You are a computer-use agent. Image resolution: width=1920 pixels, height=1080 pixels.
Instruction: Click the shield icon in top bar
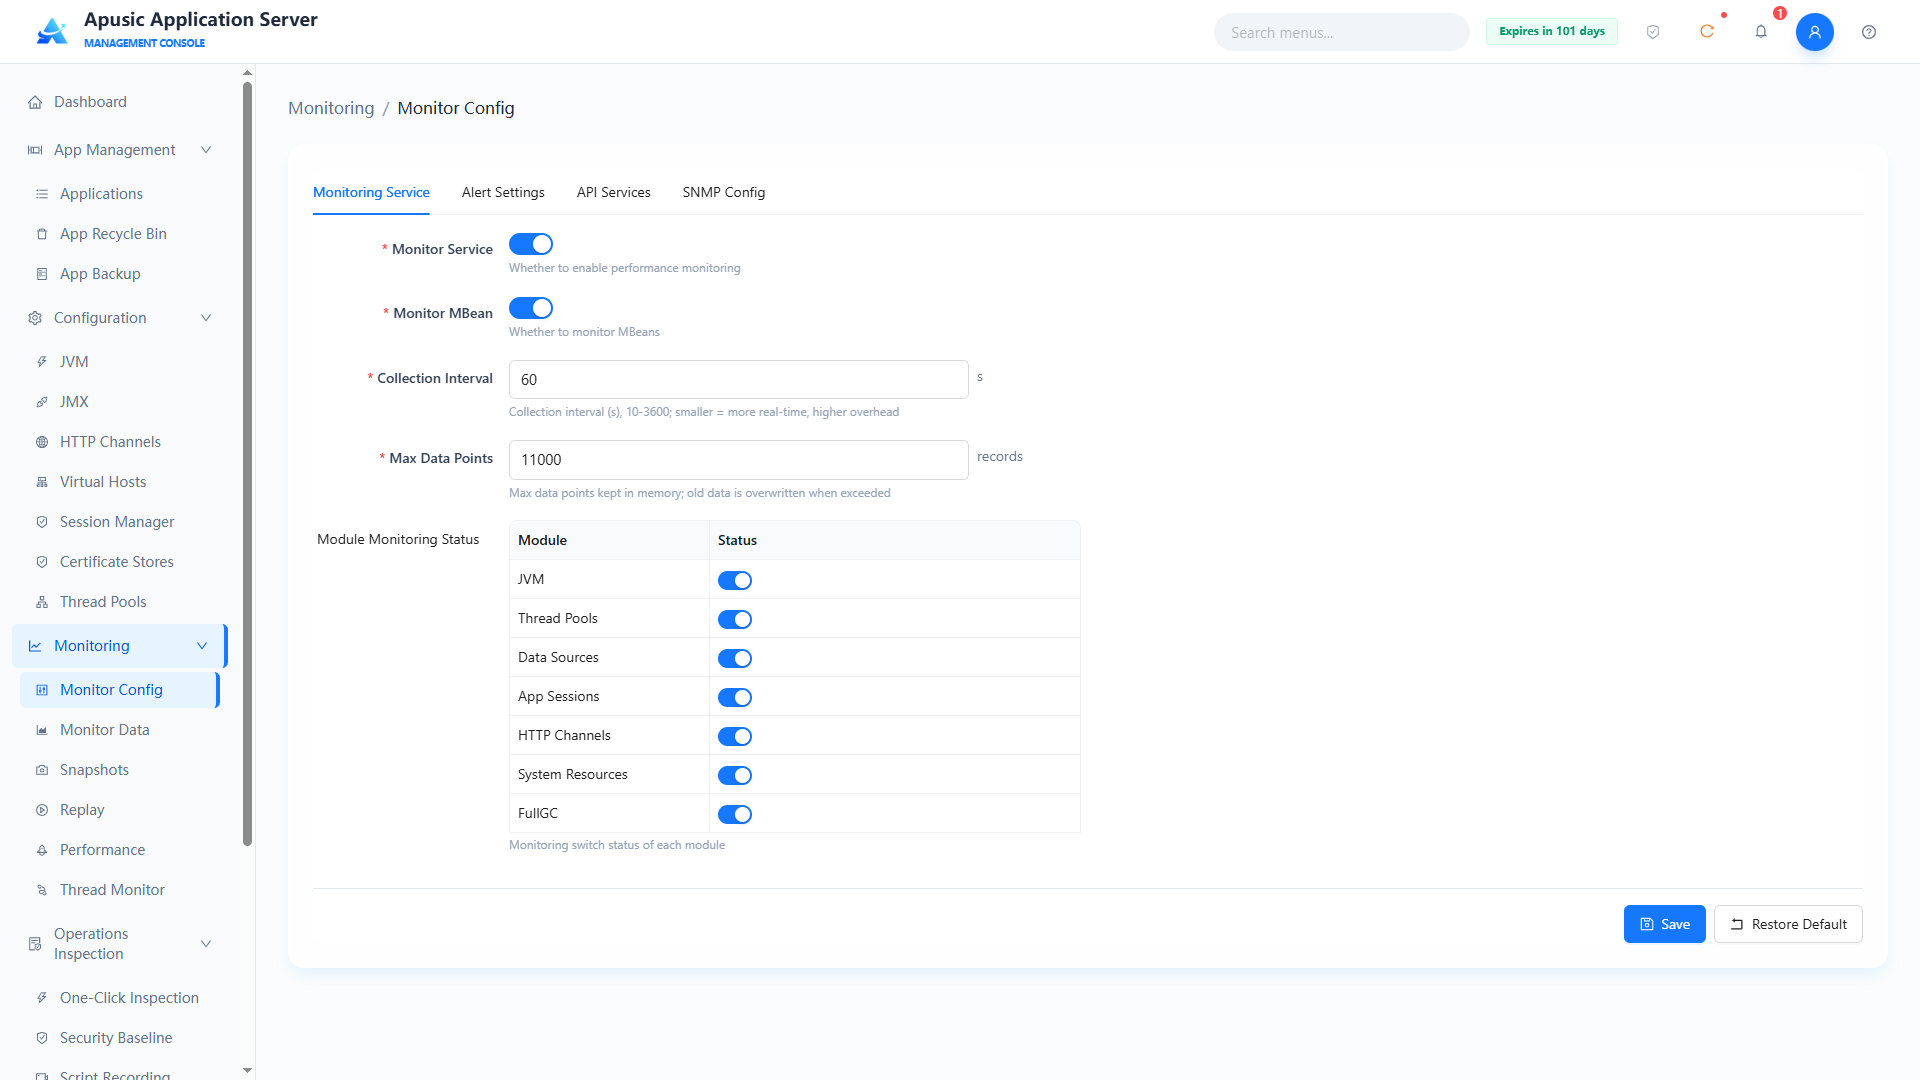(1653, 32)
